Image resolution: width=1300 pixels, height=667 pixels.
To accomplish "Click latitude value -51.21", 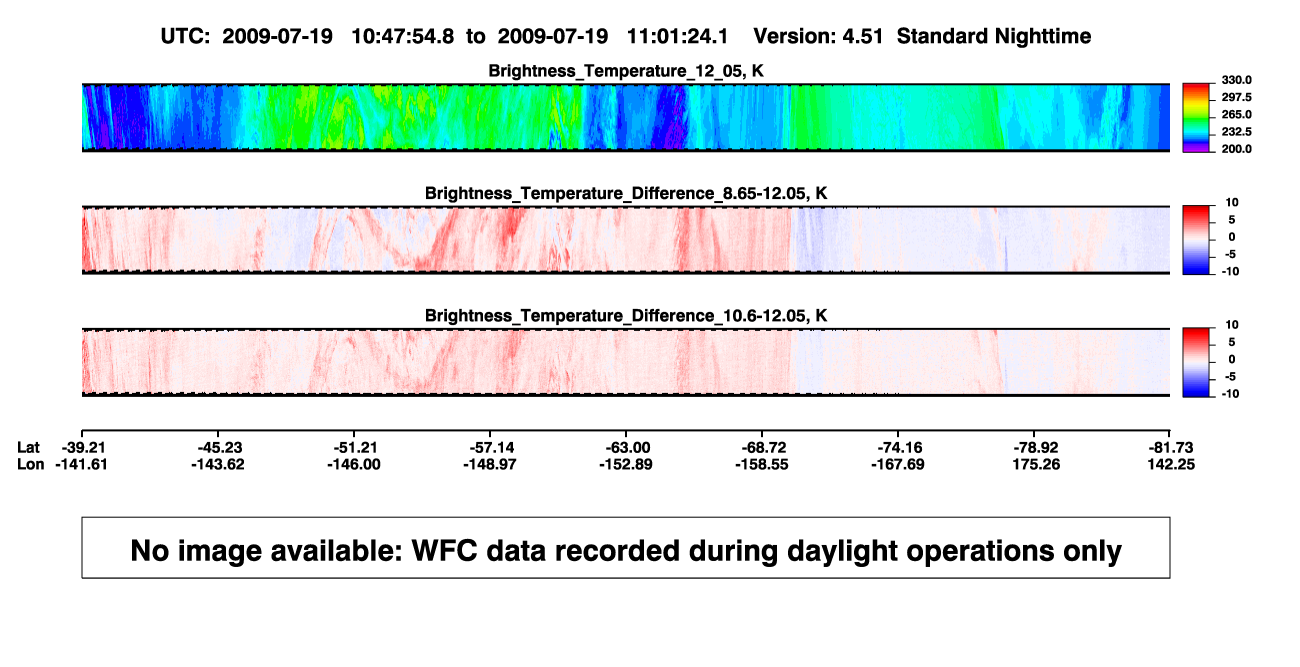I will [353, 447].
